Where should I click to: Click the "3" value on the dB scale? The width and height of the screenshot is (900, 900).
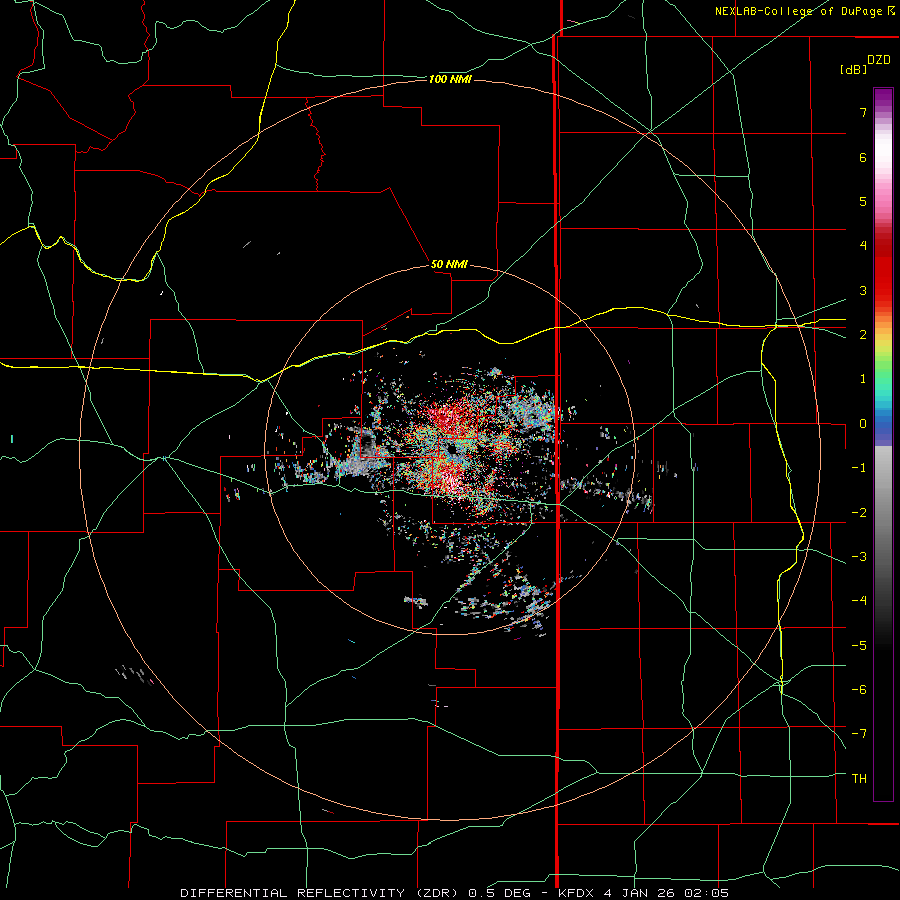click(863, 290)
